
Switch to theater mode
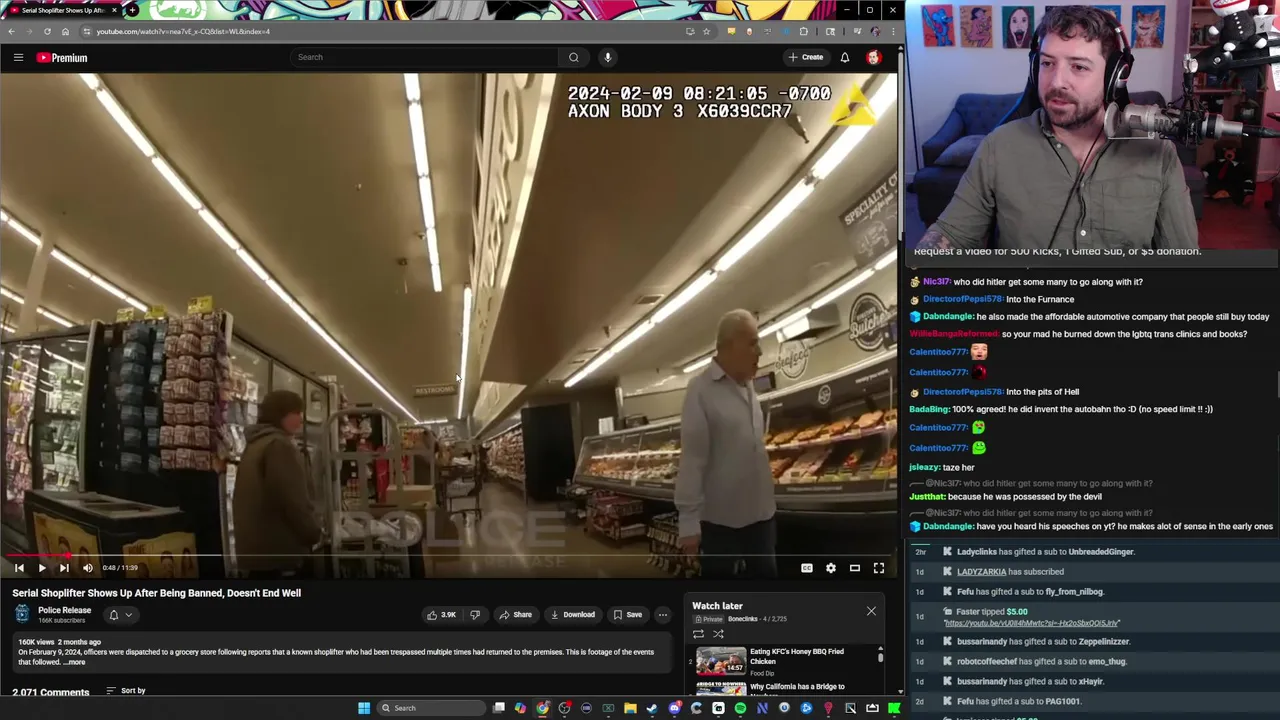[x=855, y=568]
